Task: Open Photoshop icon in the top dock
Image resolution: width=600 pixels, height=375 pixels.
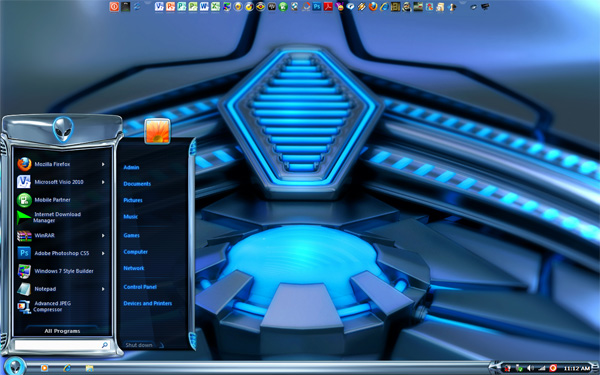Action: pyautogui.click(x=317, y=7)
